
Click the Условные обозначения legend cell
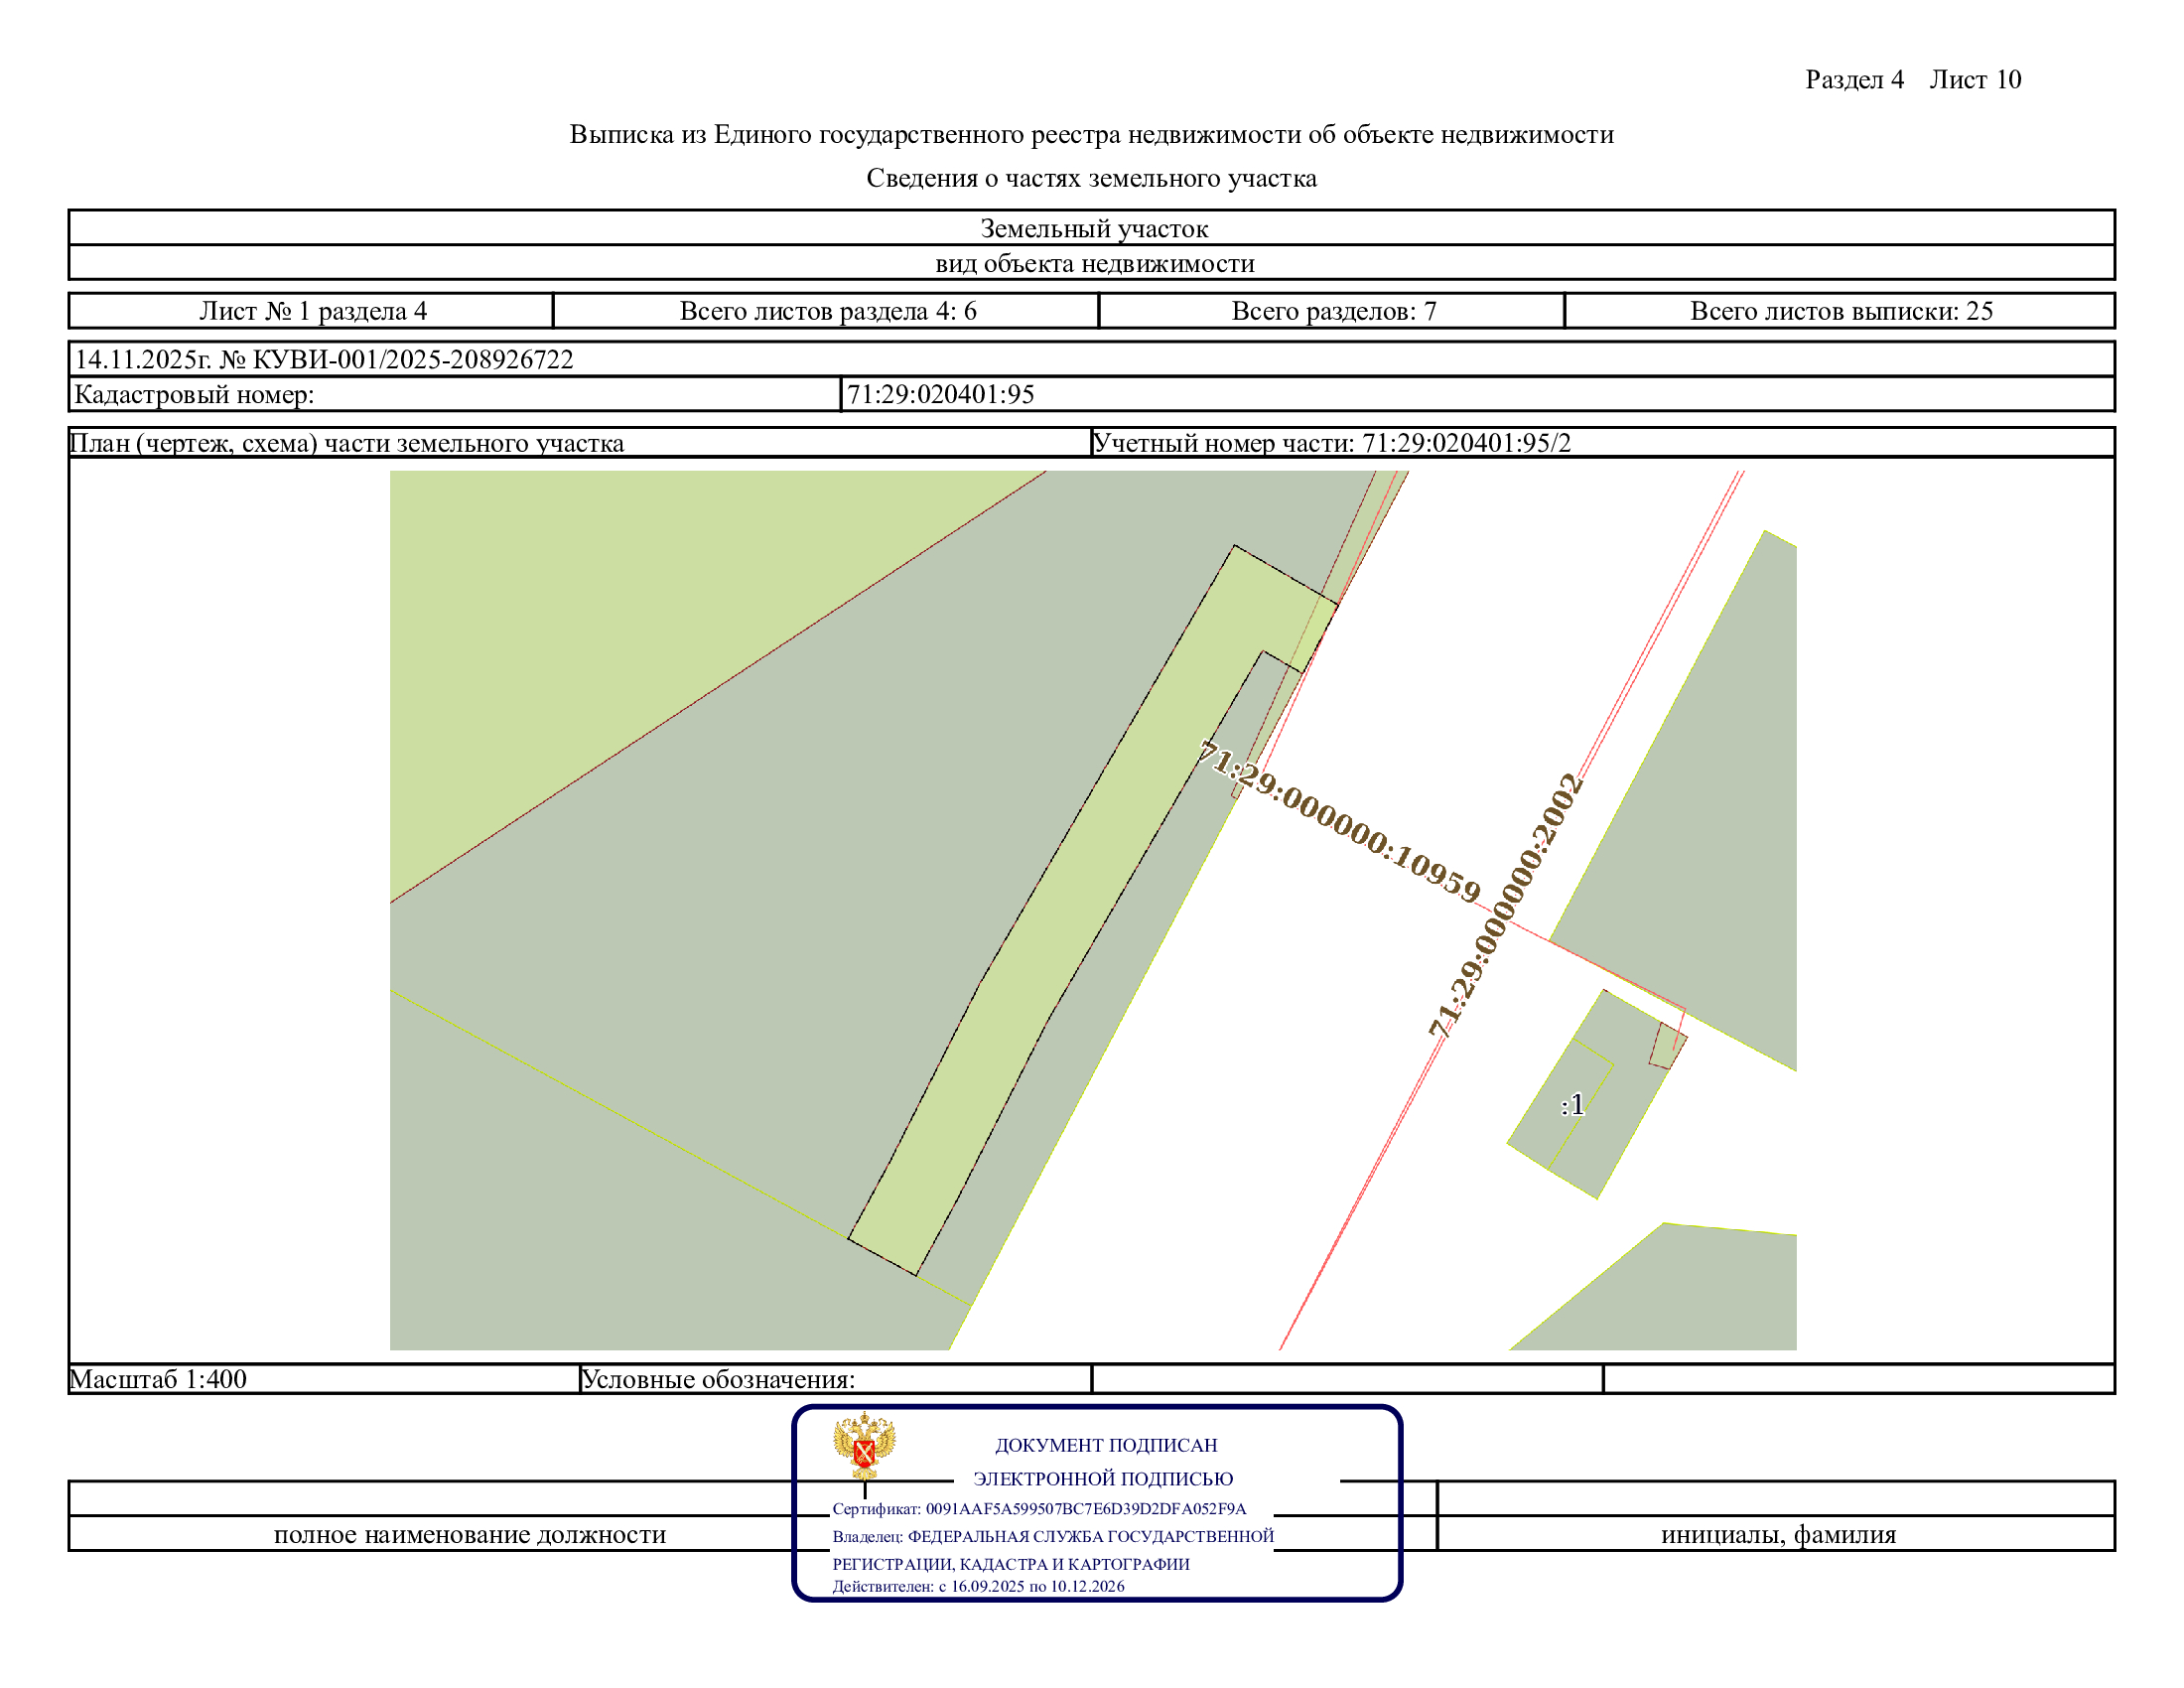(836, 1379)
